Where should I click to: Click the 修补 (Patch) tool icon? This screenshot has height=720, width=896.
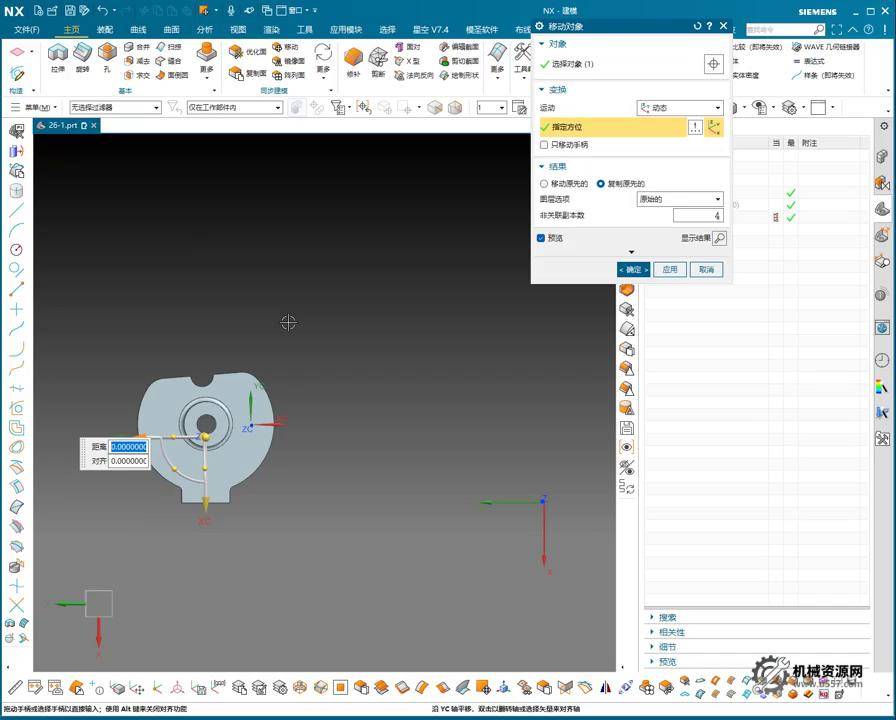pyautogui.click(x=353, y=58)
